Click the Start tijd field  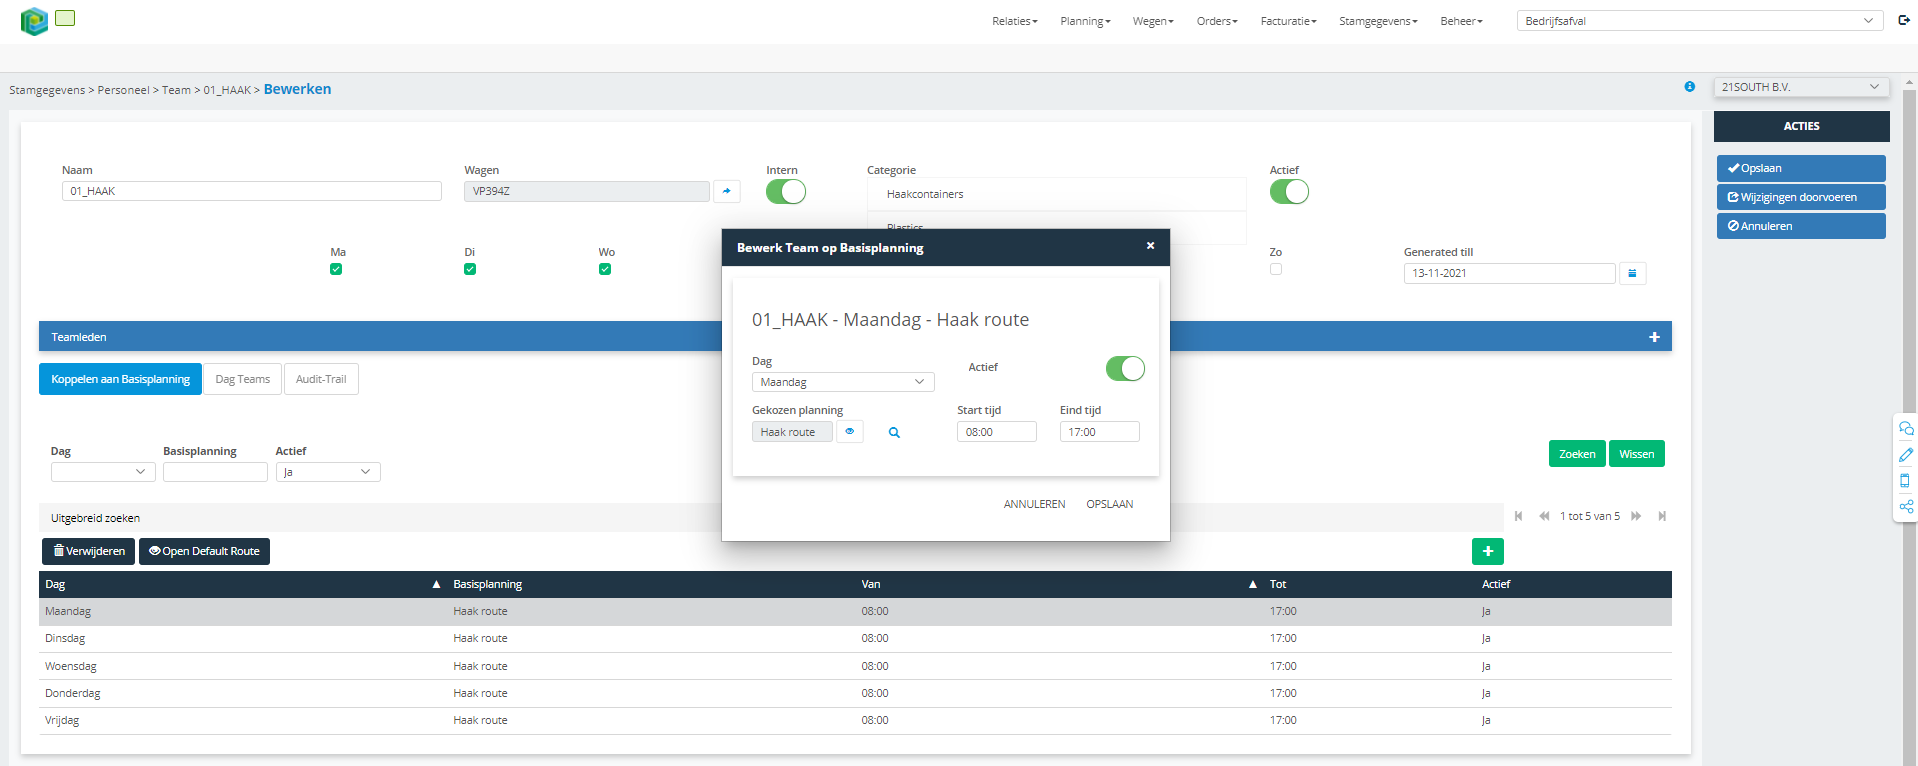[997, 432]
